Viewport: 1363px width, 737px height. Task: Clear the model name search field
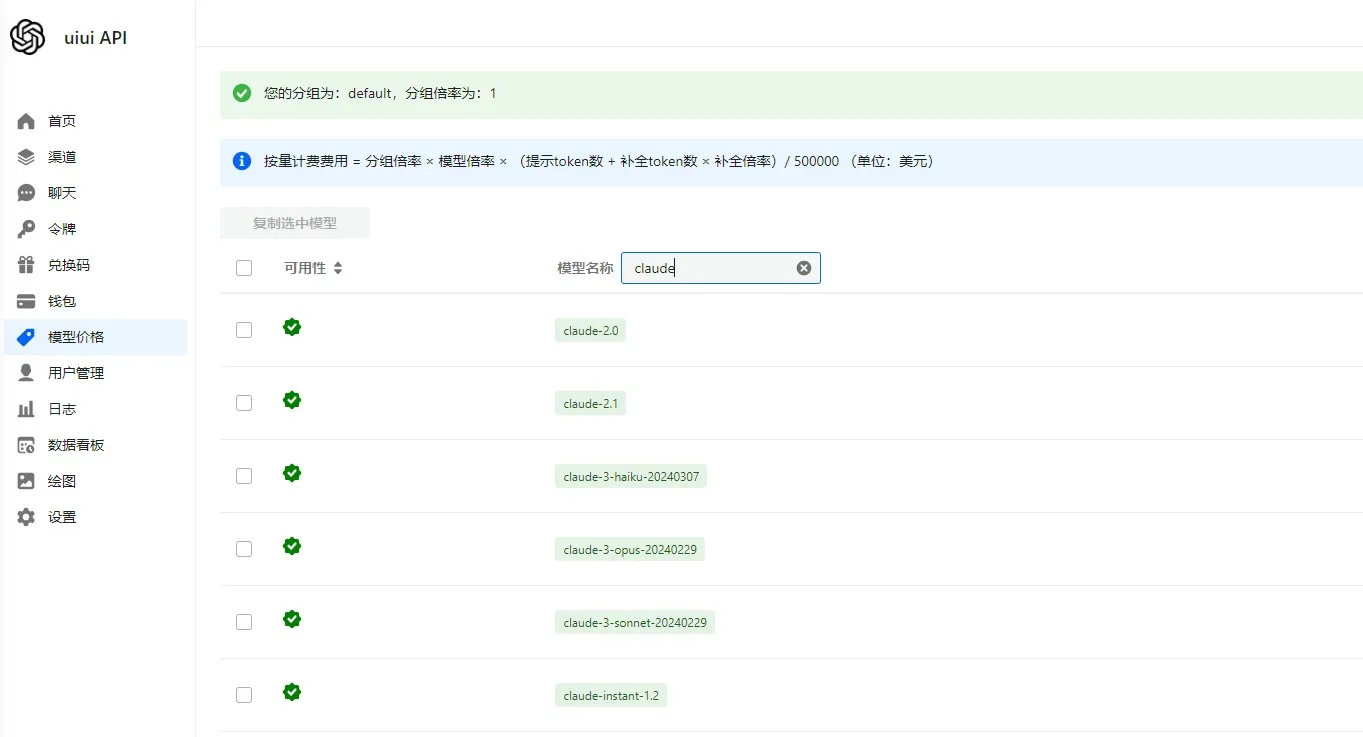point(803,268)
